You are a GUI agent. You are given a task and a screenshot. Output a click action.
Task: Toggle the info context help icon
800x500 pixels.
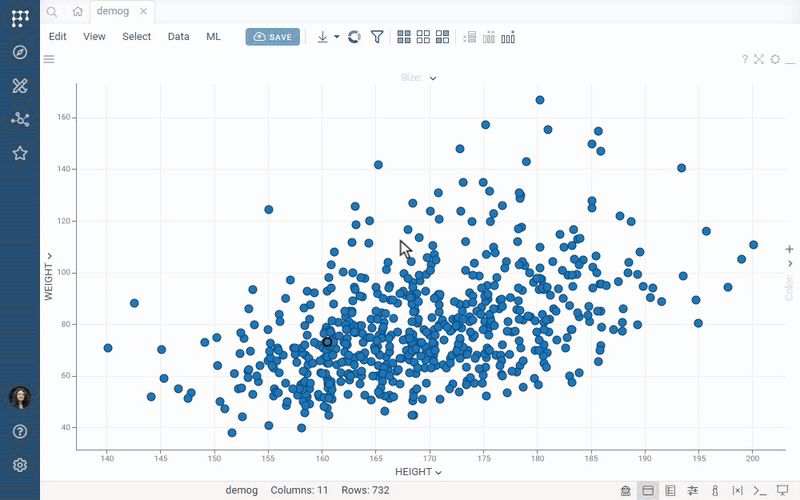coord(715,491)
